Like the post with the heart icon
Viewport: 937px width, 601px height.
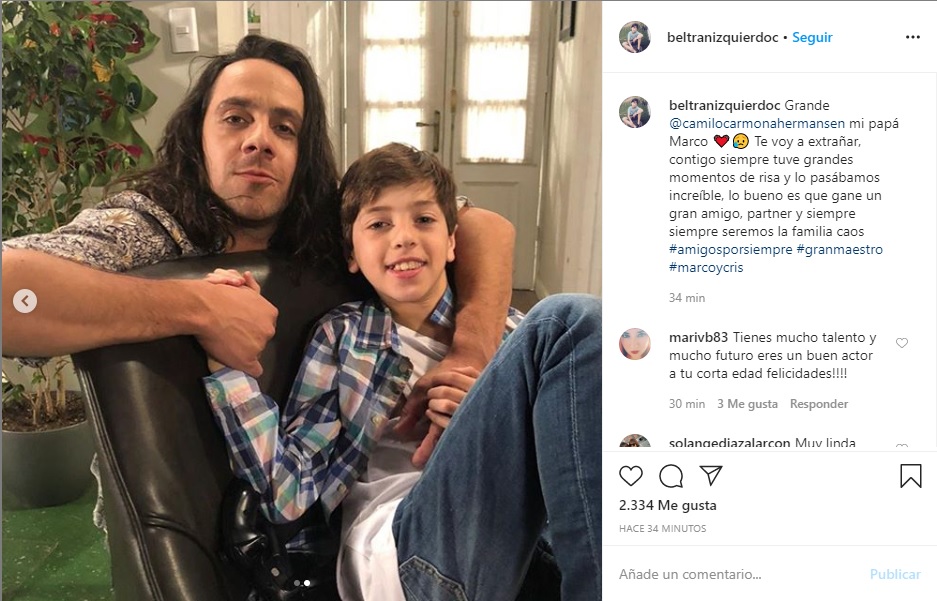[630, 476]
